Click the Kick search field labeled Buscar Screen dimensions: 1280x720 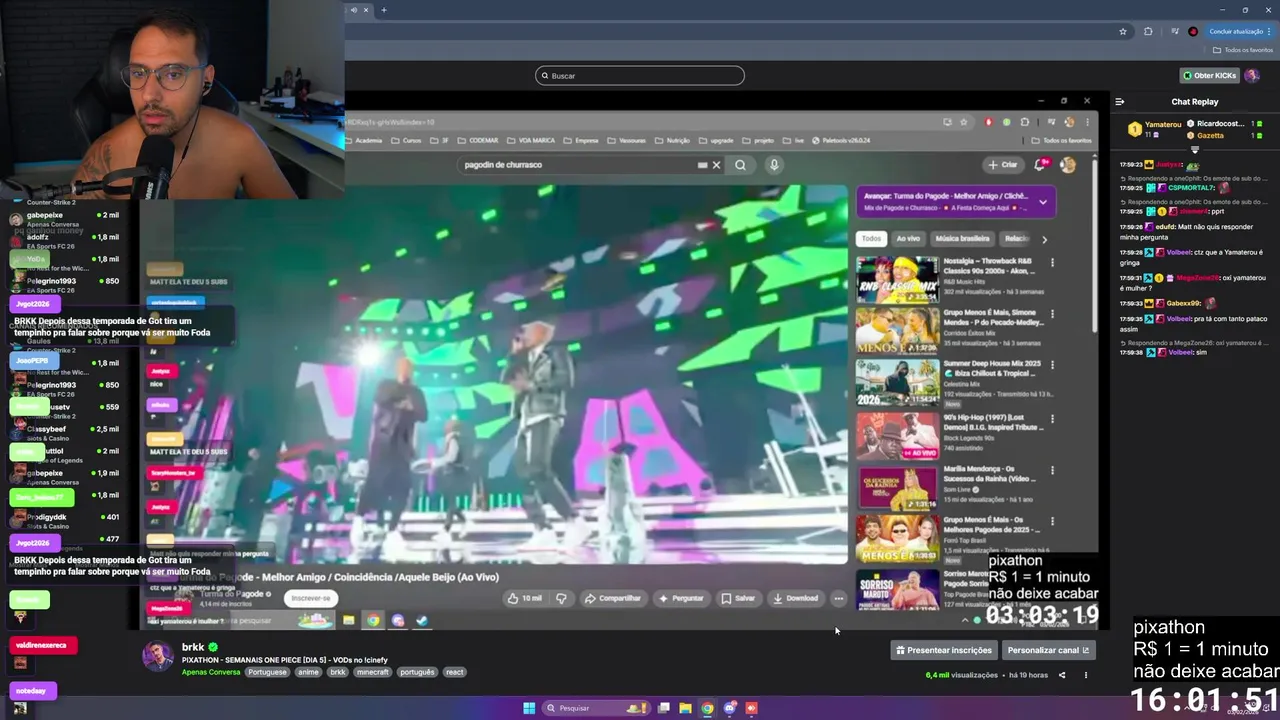pos(640,75)
